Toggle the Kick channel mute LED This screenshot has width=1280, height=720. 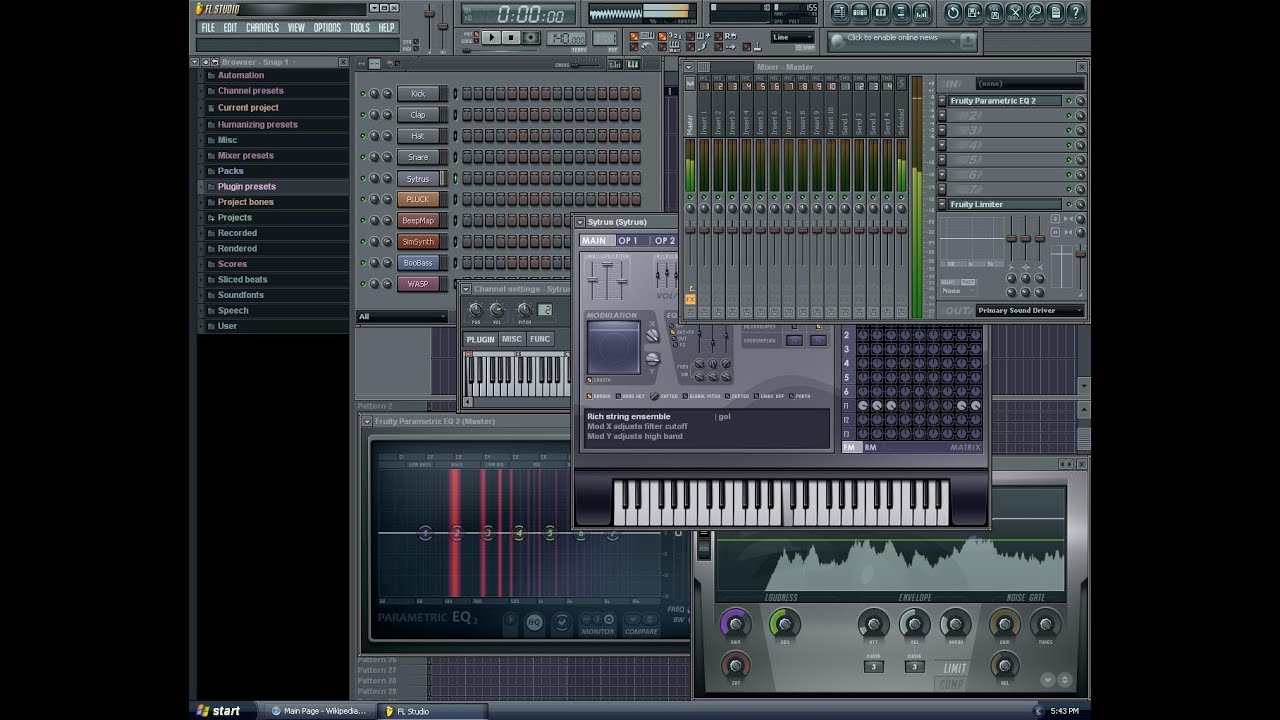pos(363,94)
